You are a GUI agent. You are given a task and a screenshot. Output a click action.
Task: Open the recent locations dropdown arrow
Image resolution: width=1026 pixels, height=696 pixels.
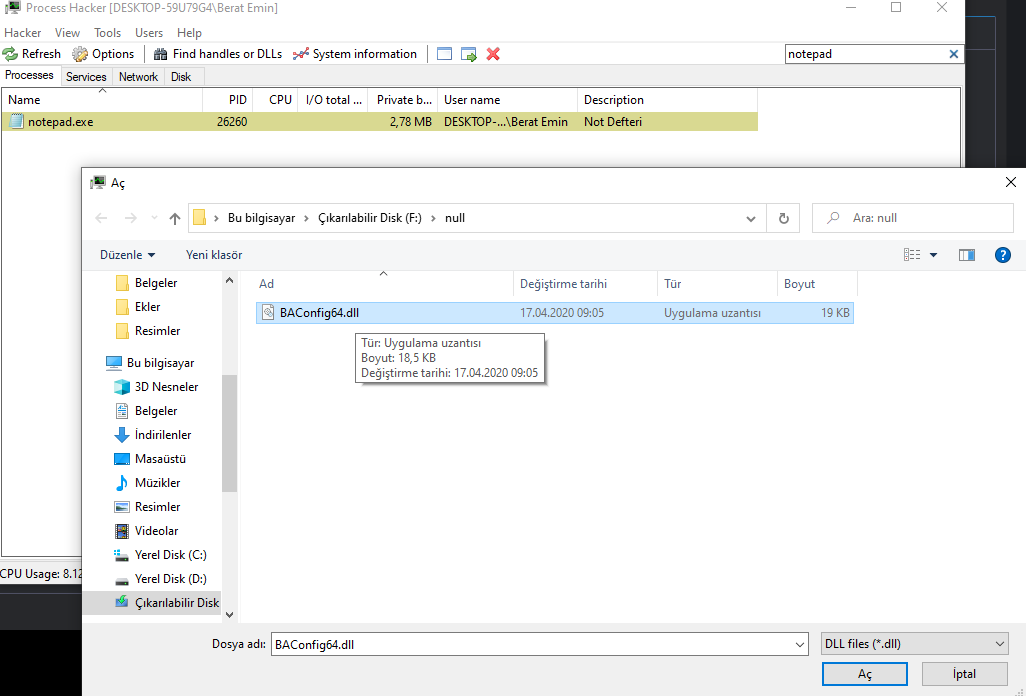point(154,218)
